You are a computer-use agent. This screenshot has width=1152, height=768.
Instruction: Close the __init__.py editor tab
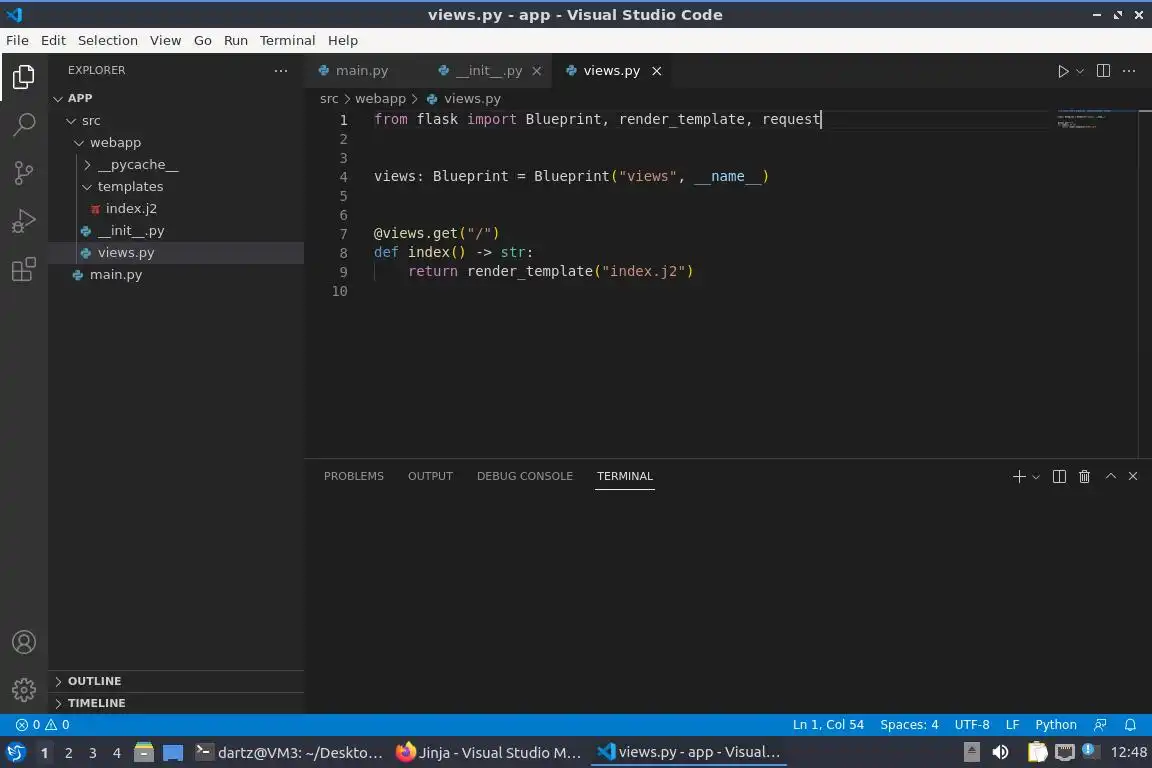click(x=537, y=71)
